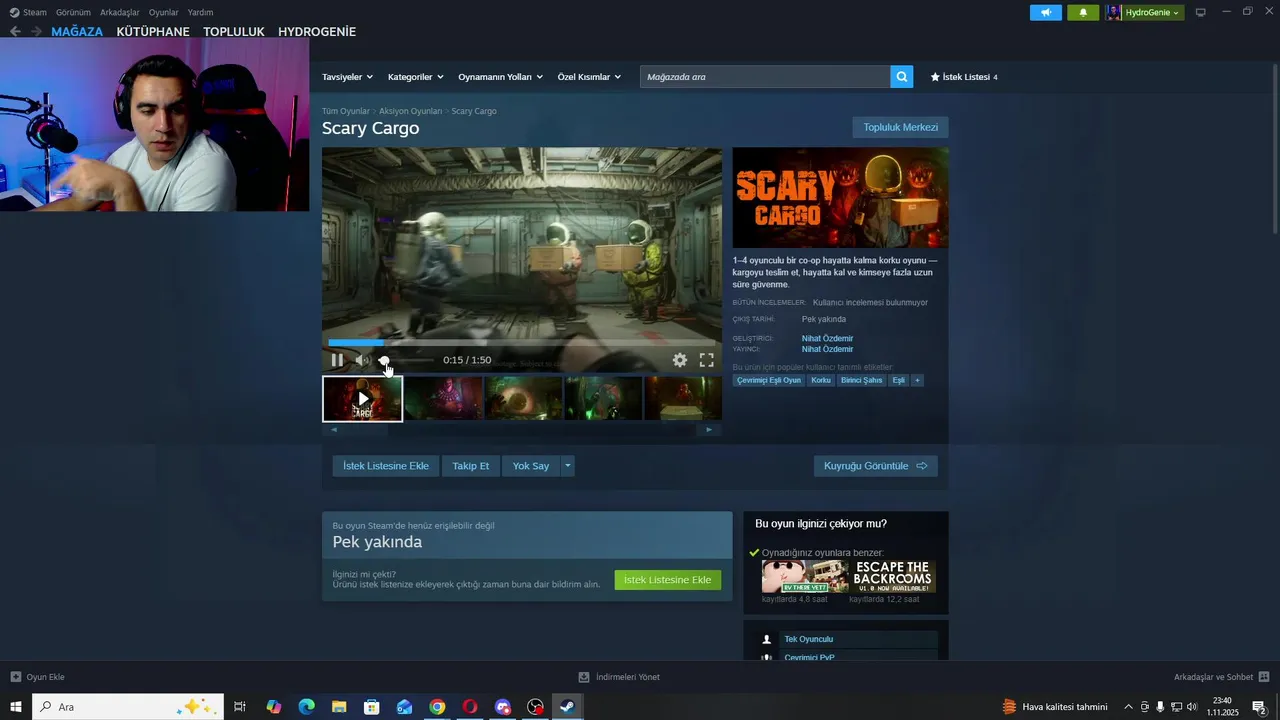Open the green-lit fourth screenshot thumbnail

[603, 398]
